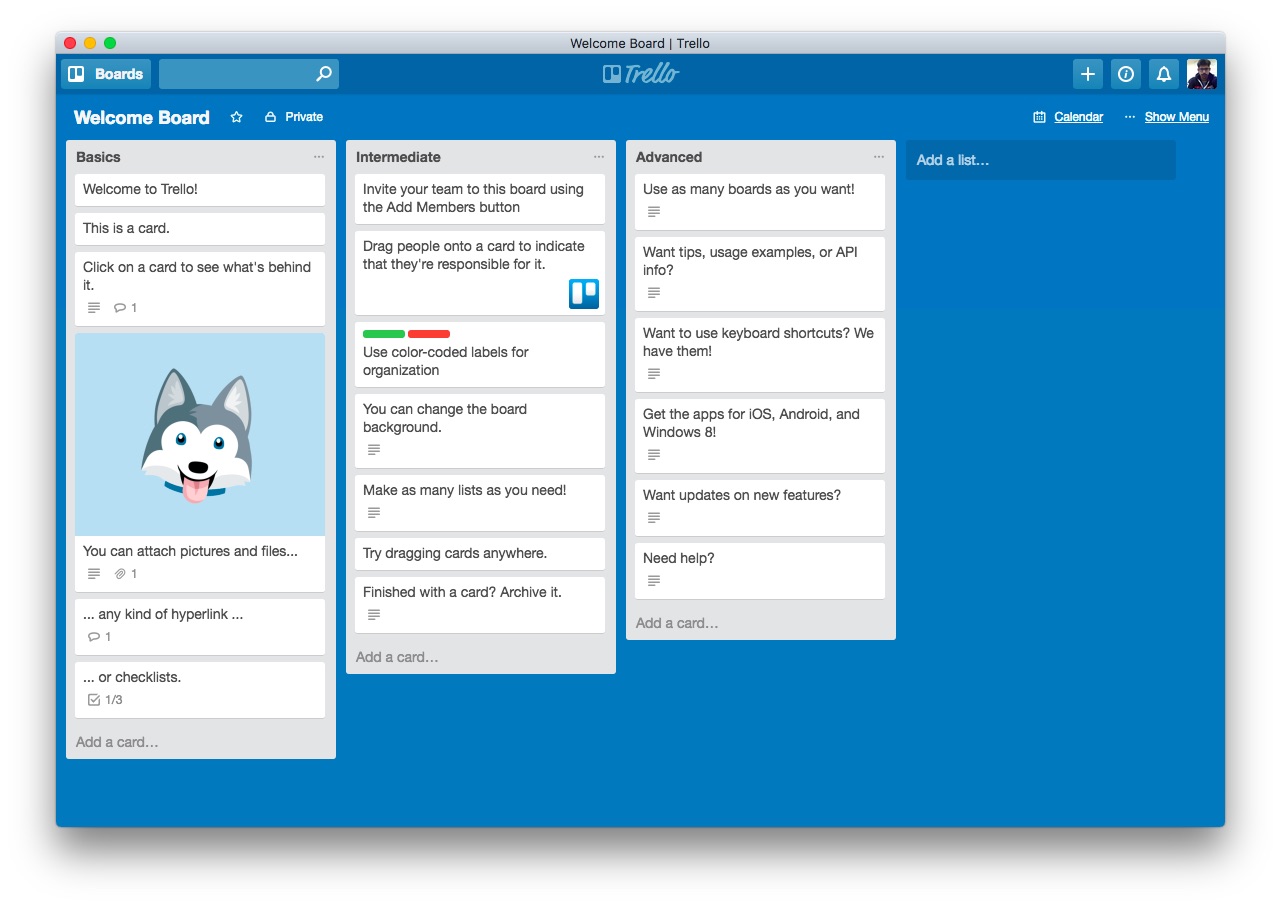Open the information icon button
This screenshot has width=1281, height=907.
coord(1126,74)
